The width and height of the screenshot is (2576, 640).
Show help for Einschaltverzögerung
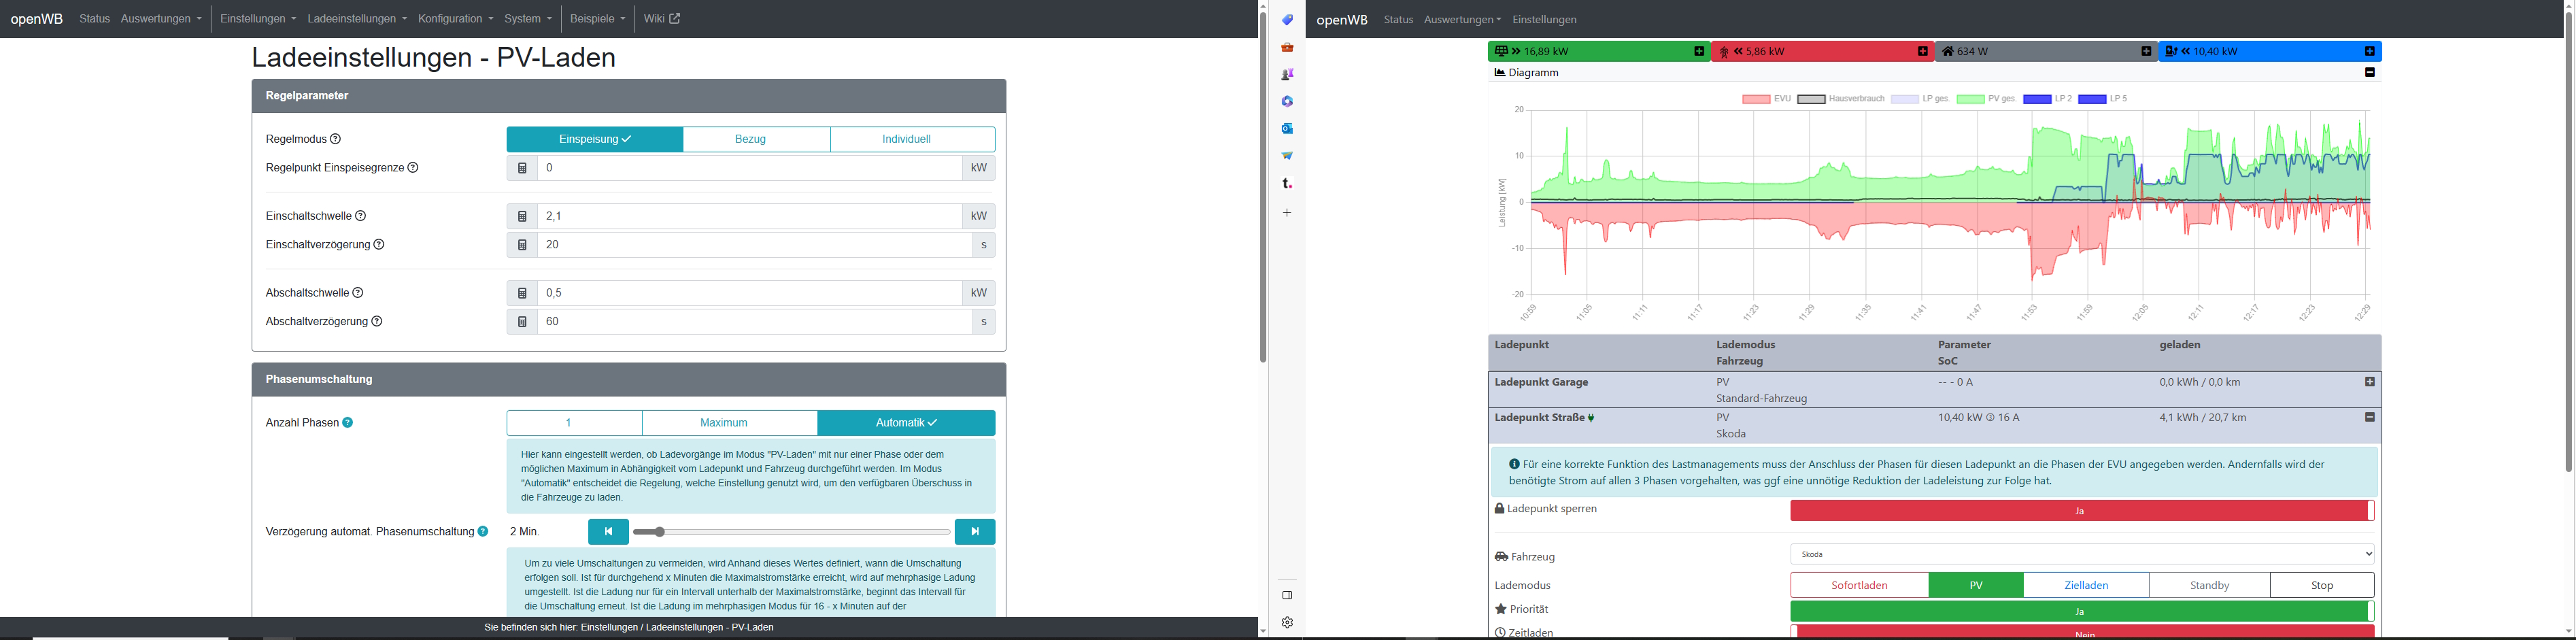[x=379, y=245]
